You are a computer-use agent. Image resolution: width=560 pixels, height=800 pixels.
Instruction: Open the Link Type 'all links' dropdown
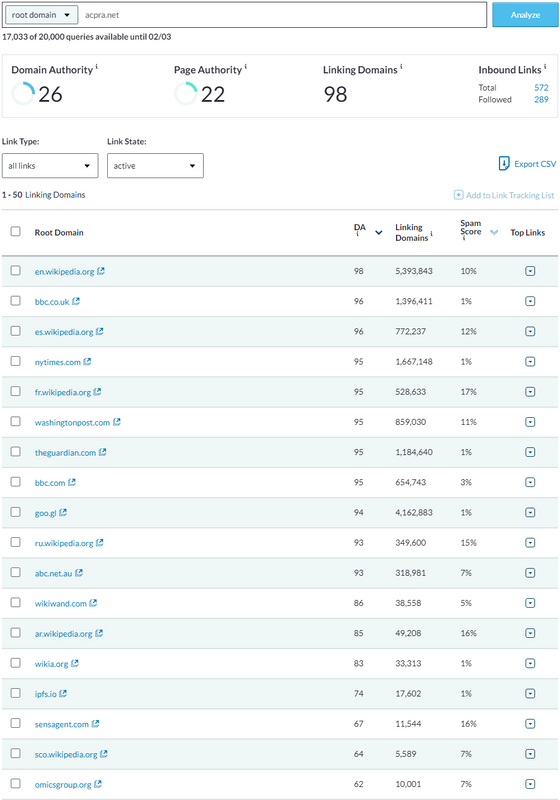[50, 166]
